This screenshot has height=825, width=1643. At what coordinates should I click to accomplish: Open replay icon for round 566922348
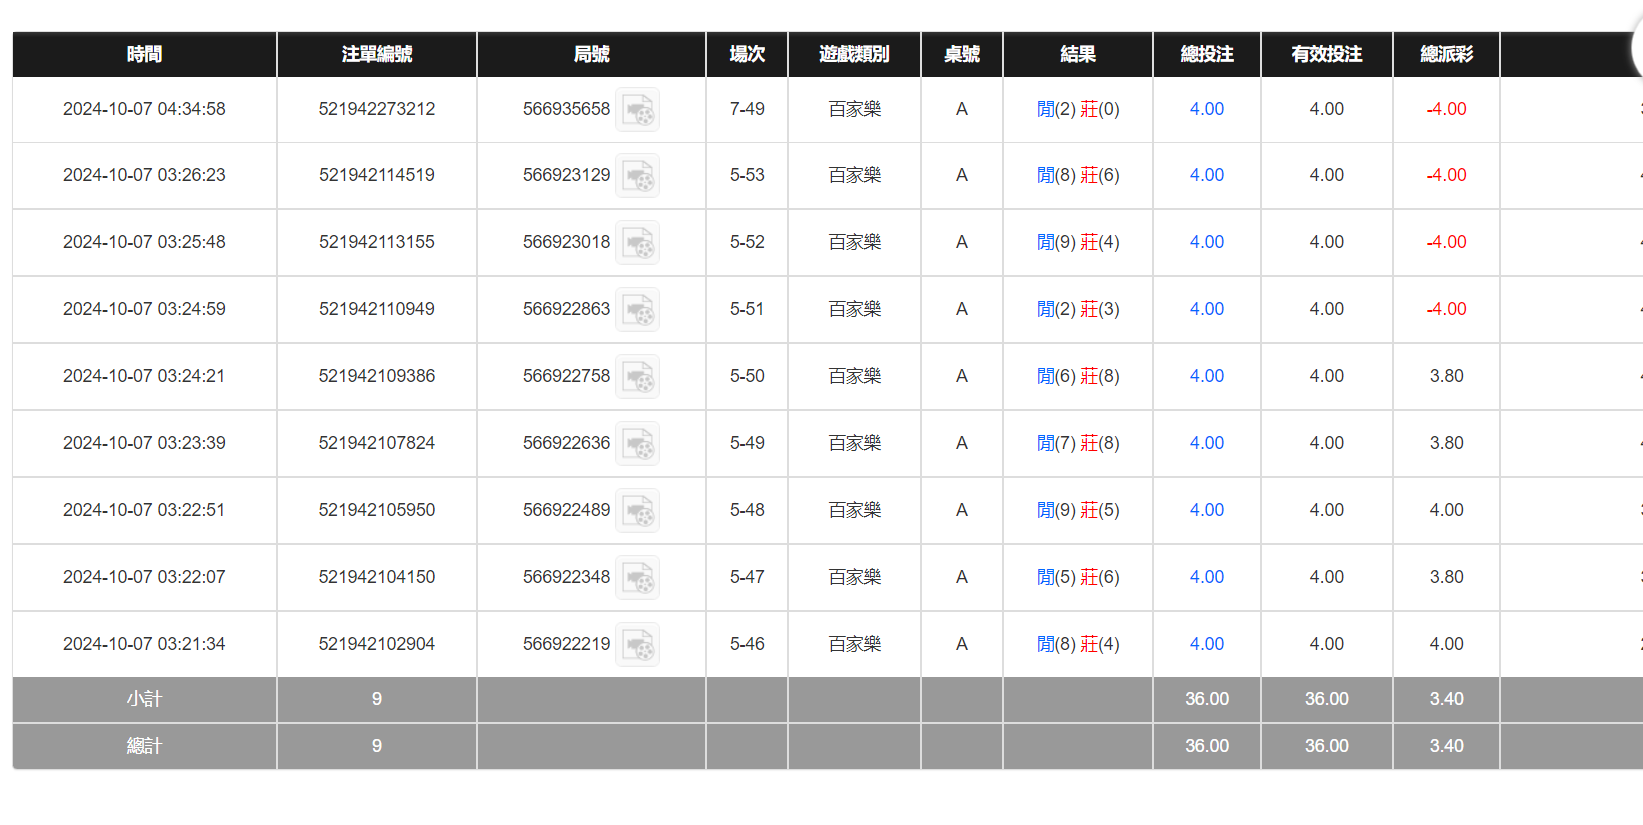tap(637, 578)
